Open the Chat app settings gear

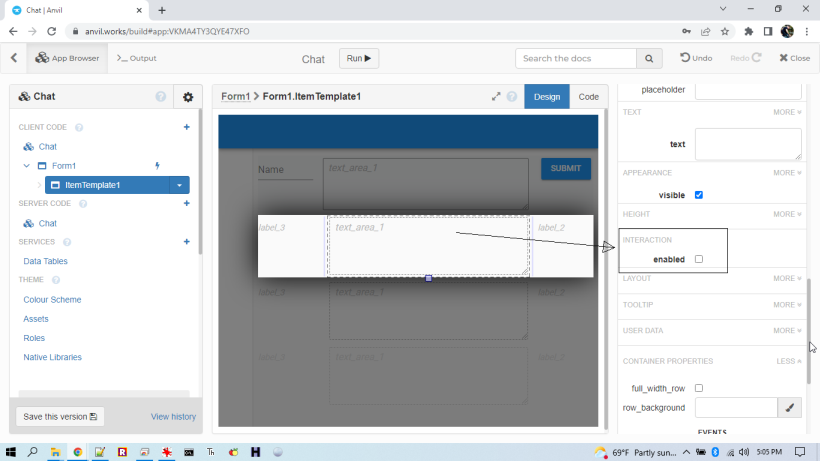coord(187,97)
